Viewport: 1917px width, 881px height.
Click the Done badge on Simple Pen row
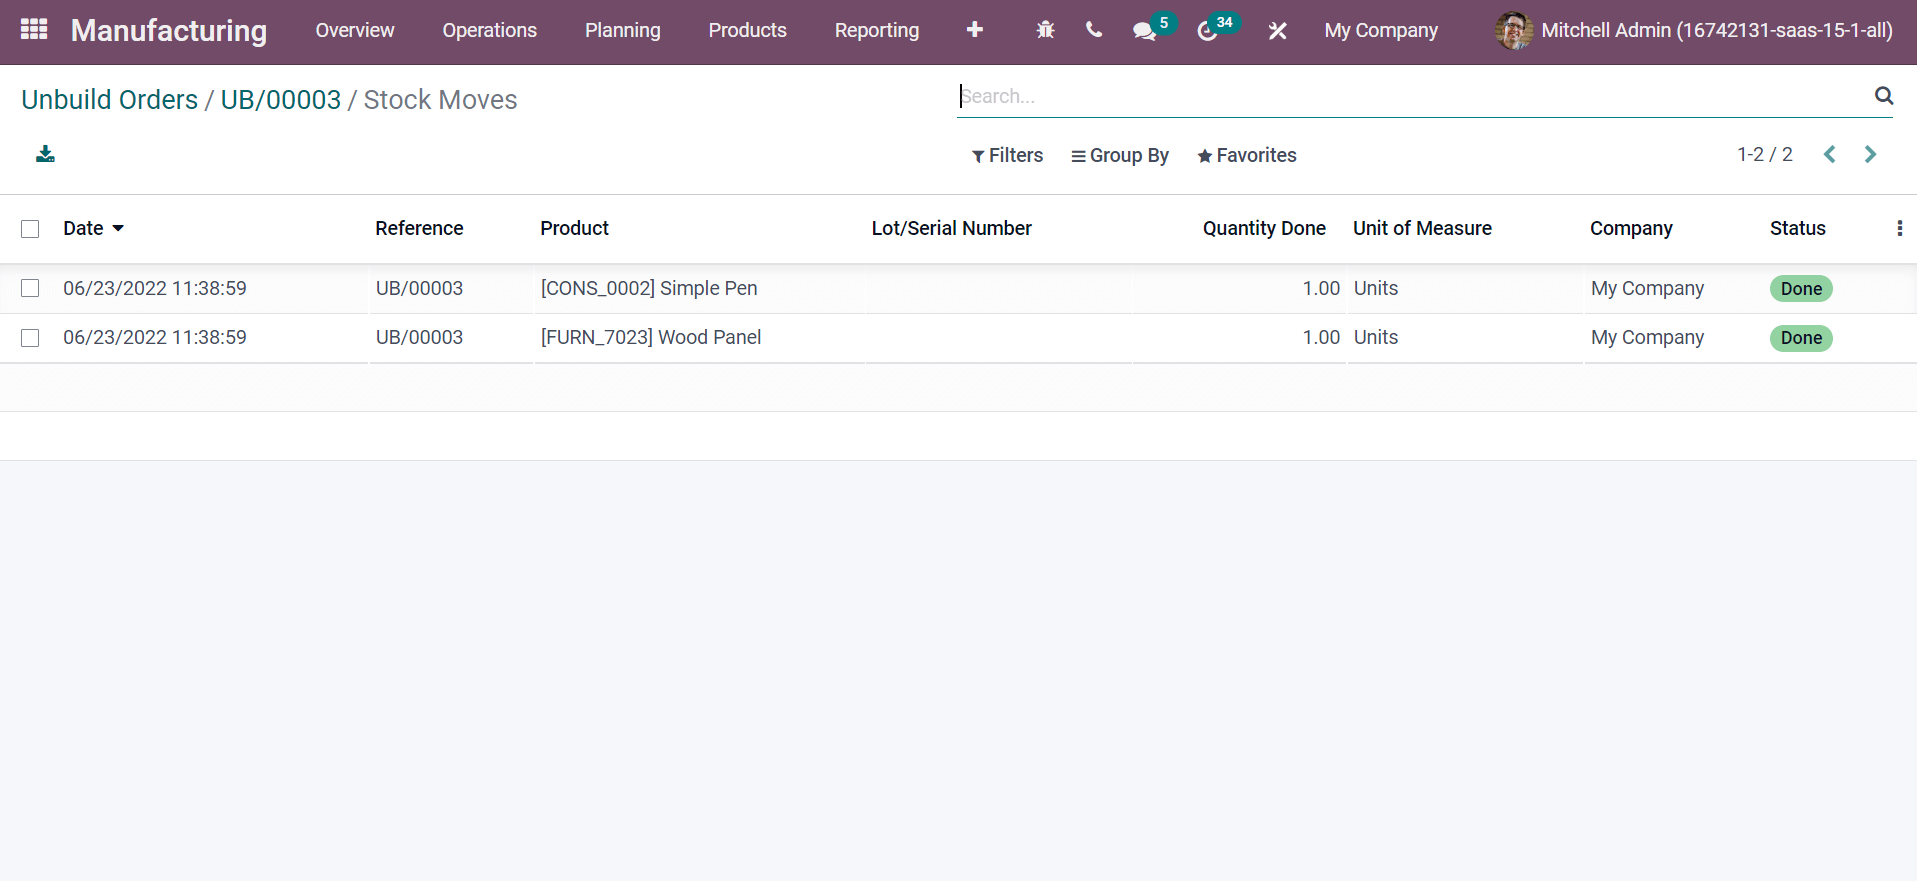1801,289
